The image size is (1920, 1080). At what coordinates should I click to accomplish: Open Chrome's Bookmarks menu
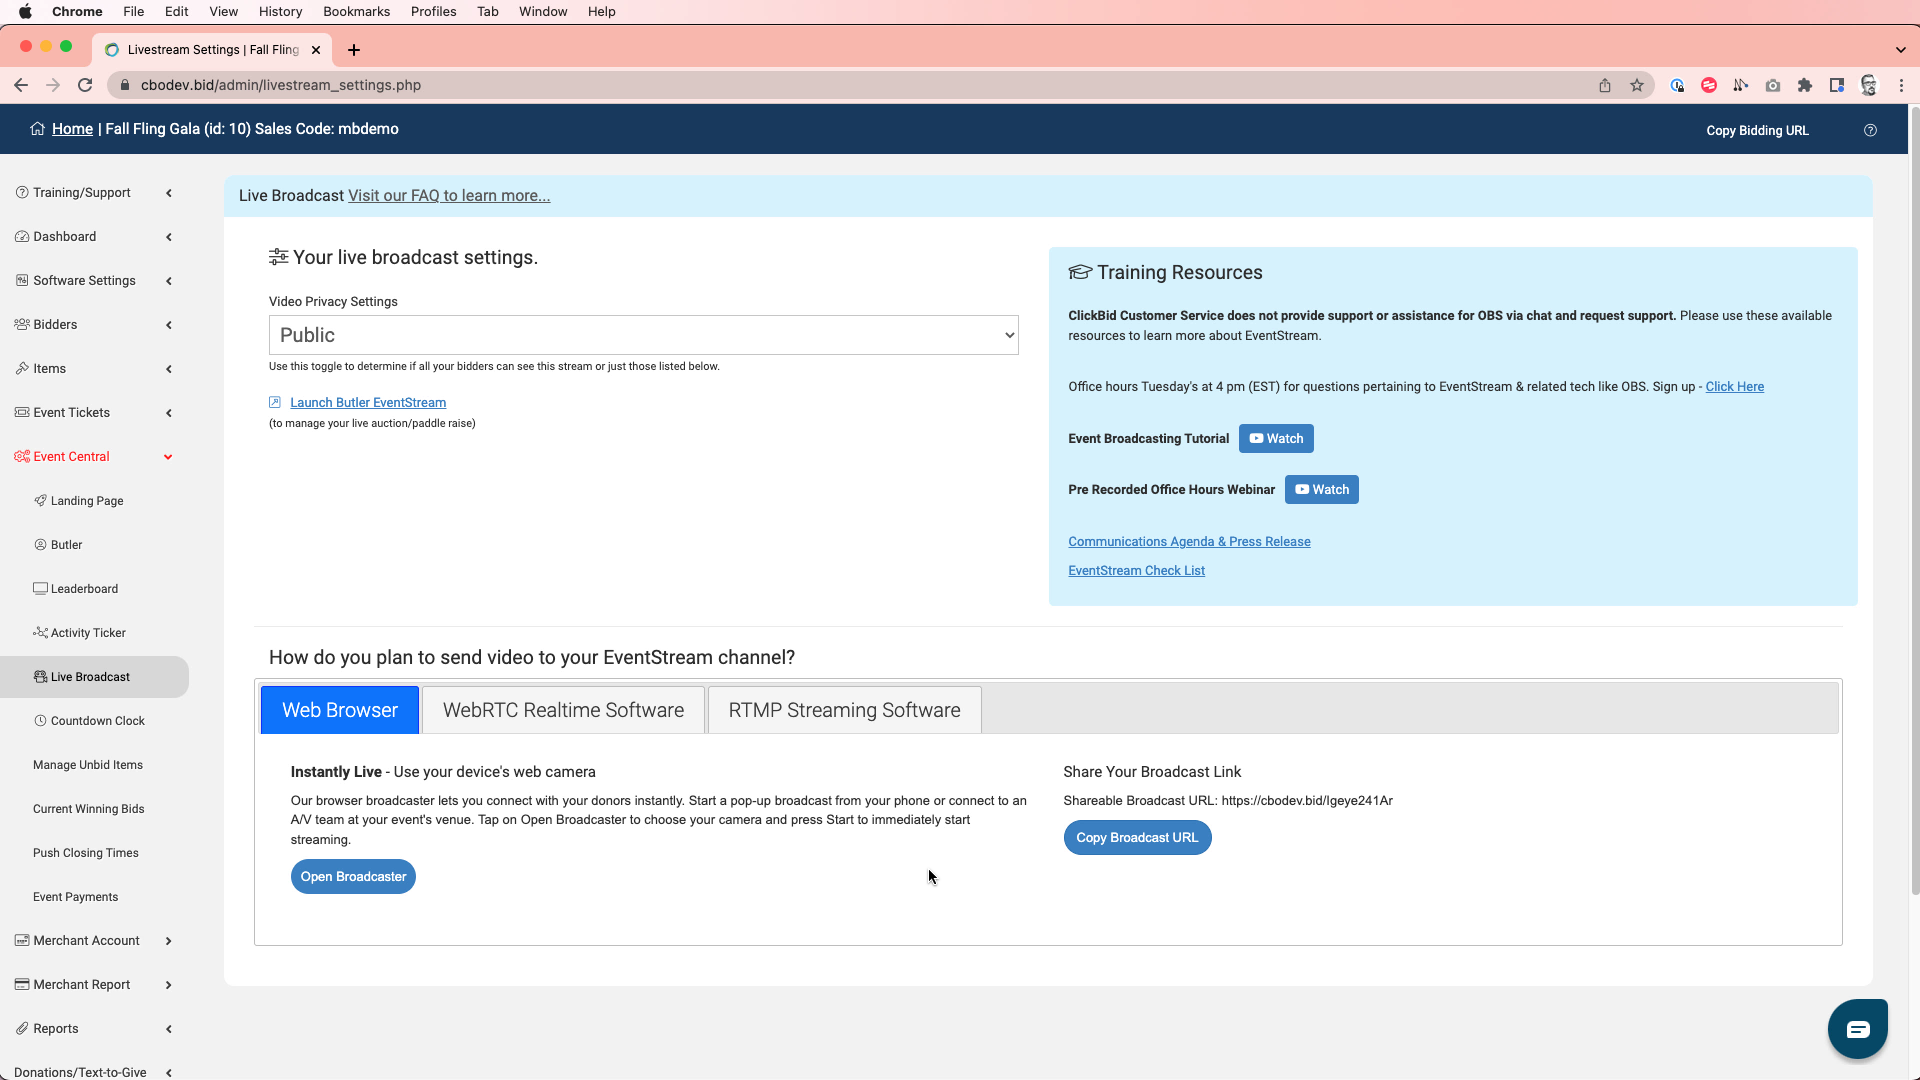click(356, 11)
